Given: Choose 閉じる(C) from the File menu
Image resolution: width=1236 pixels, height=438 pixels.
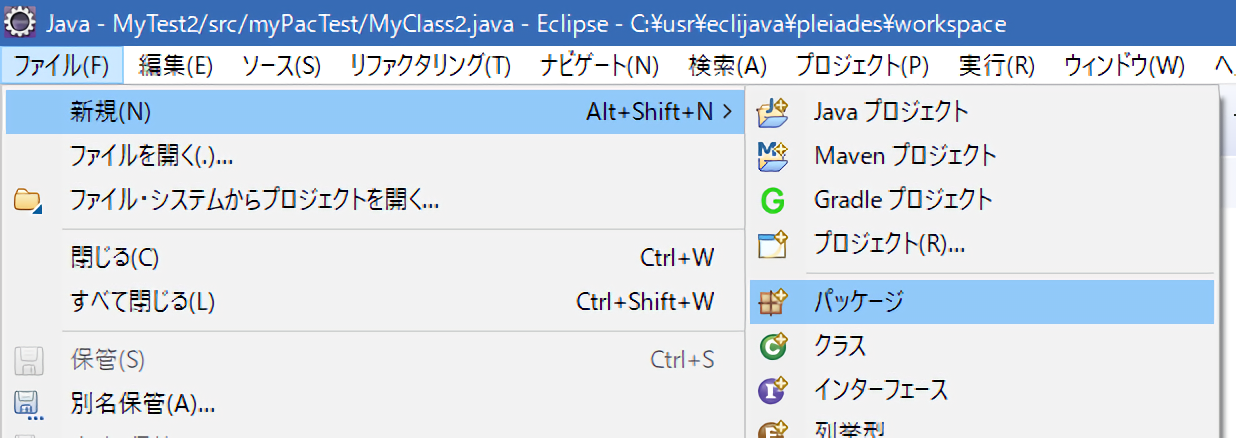Looking at the screenshot, I should [115, 257].
